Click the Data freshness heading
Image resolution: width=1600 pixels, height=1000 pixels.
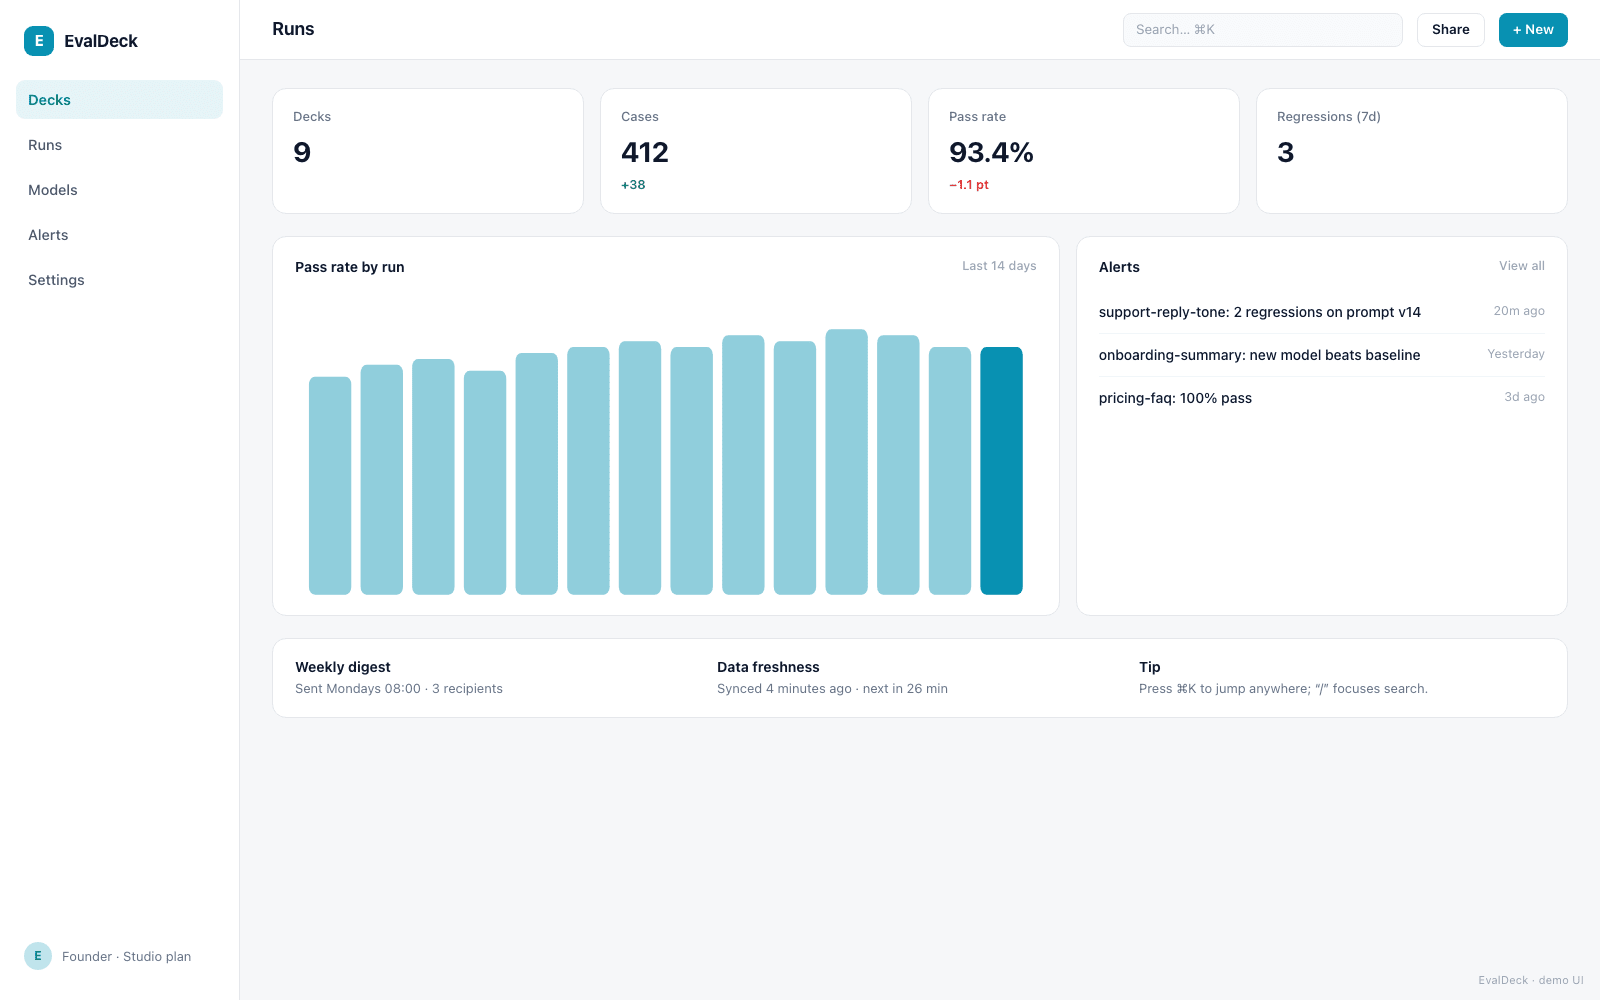(x=768, y=667)
